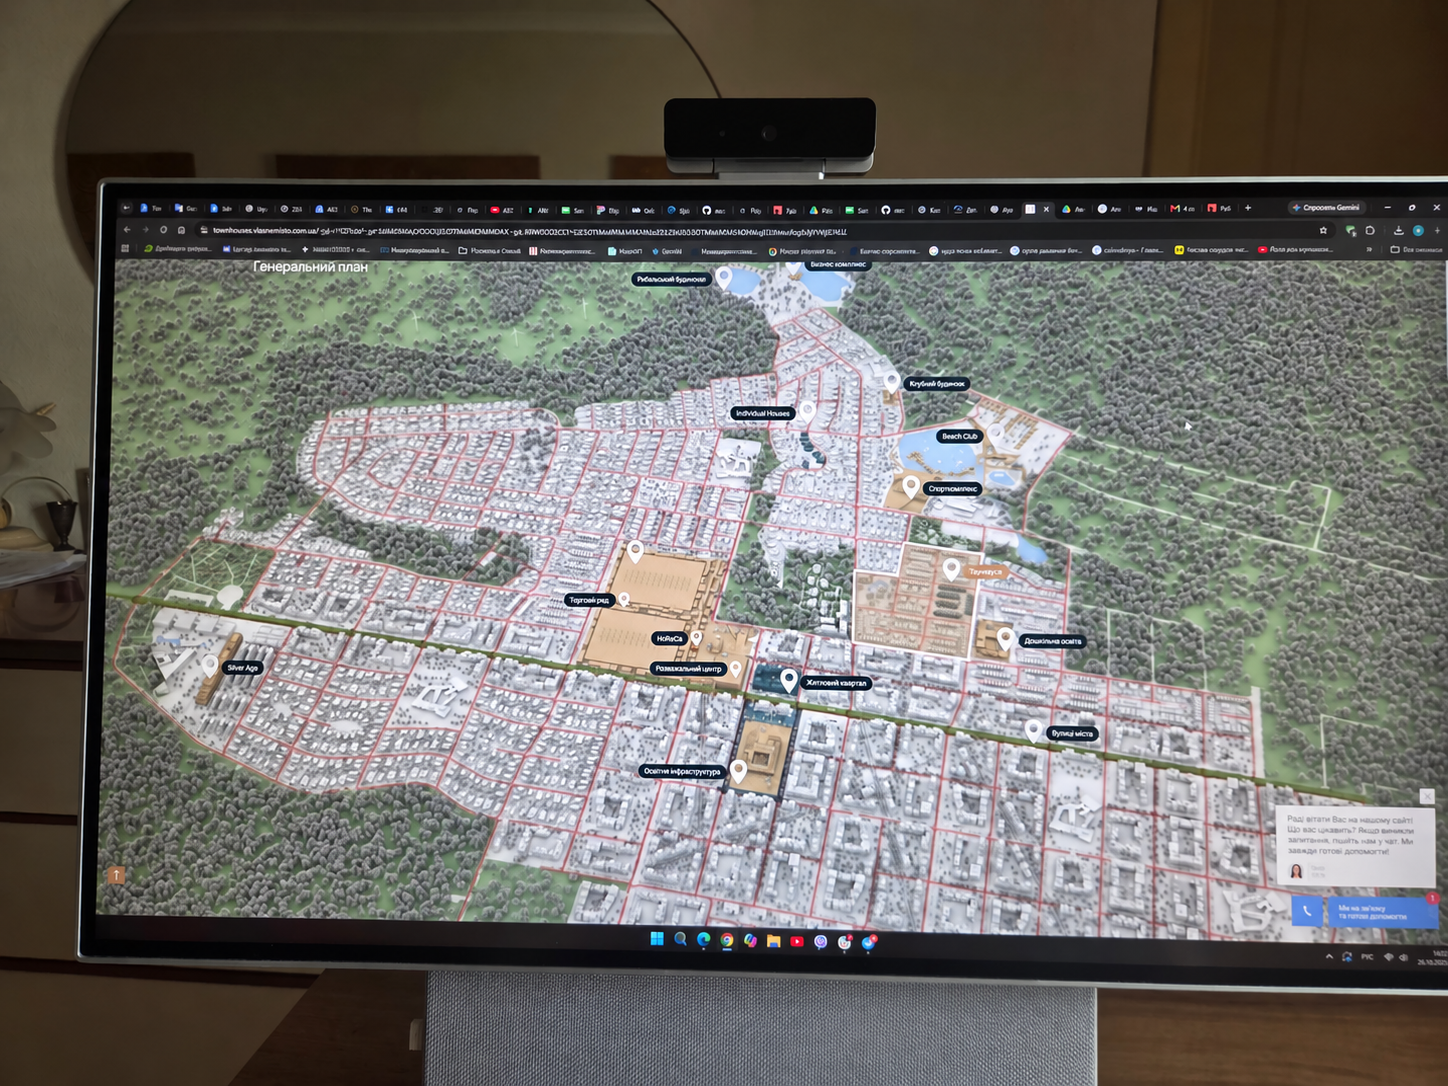Close the chat greeting popup
The width and height of the screenshot is (1448, 1086).
pos(1427,796)
